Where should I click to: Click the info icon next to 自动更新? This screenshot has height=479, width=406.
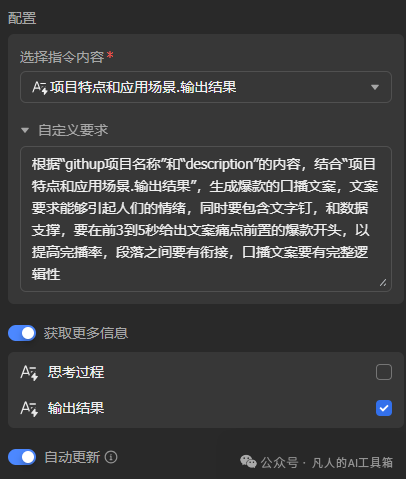(111, 457)
